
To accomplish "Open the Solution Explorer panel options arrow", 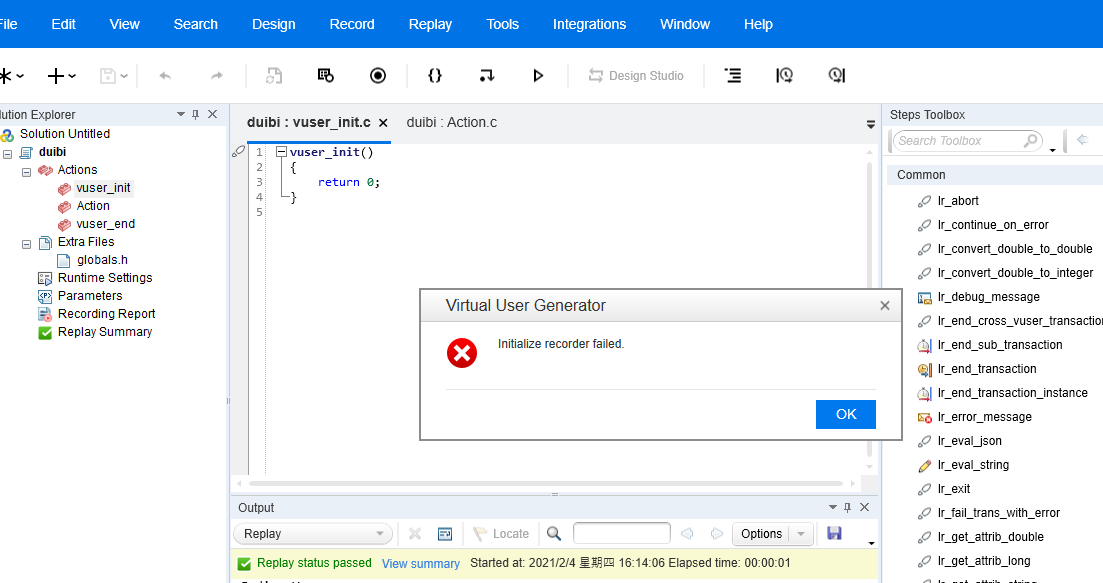I will (181, 114).
